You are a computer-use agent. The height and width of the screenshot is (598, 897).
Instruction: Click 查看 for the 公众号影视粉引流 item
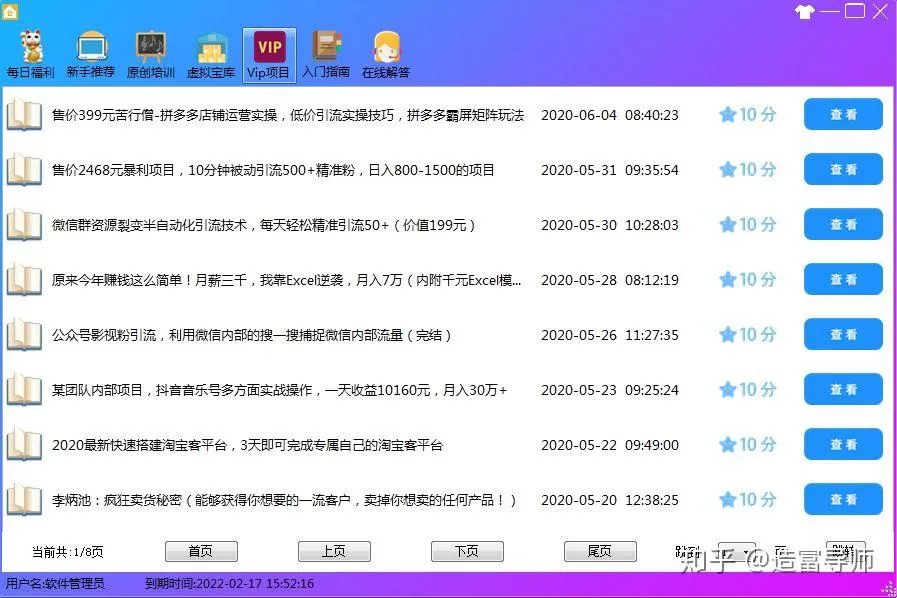click(x=843, y=335)
